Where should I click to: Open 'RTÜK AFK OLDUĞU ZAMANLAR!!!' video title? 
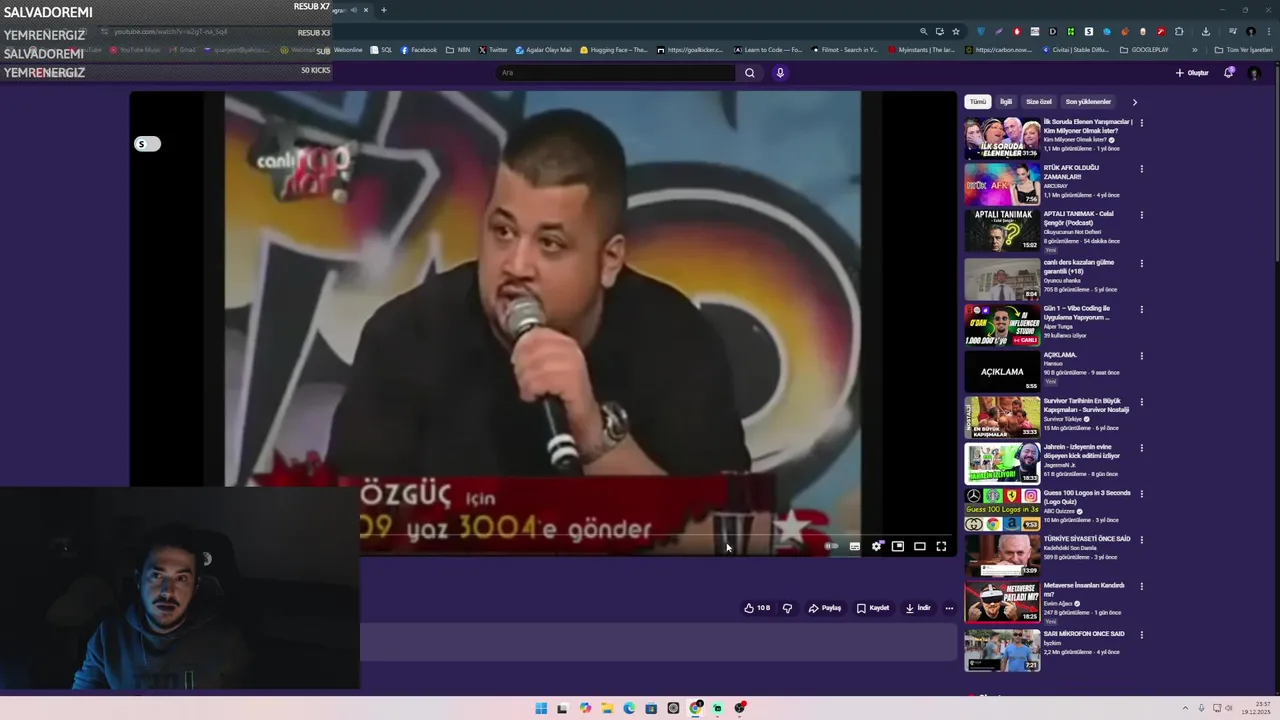pyautogui.click(x=1071, y=172)
